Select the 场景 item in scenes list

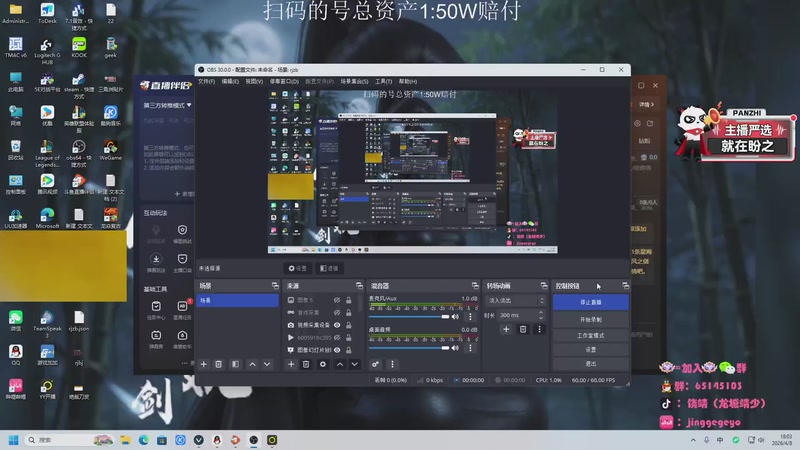[x=237, y=301]
